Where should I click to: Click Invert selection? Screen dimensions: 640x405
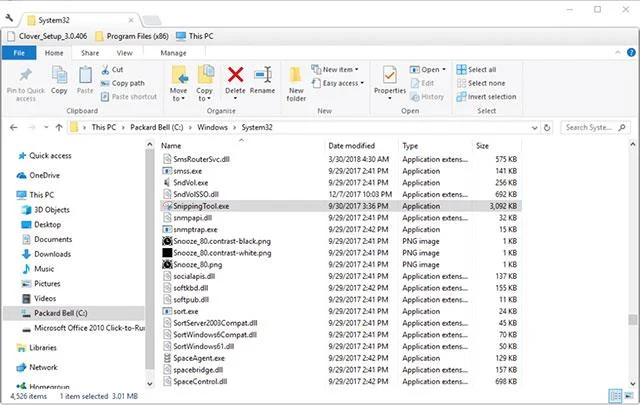click(x=487, y=96)
